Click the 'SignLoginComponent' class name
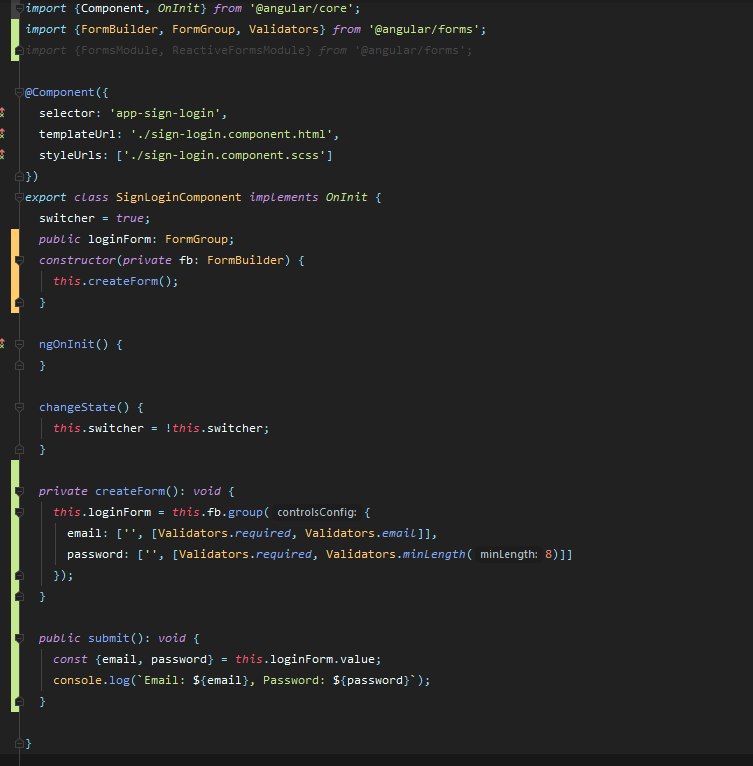The height and width of the screenshot is (766, 753). pos(178,197)
